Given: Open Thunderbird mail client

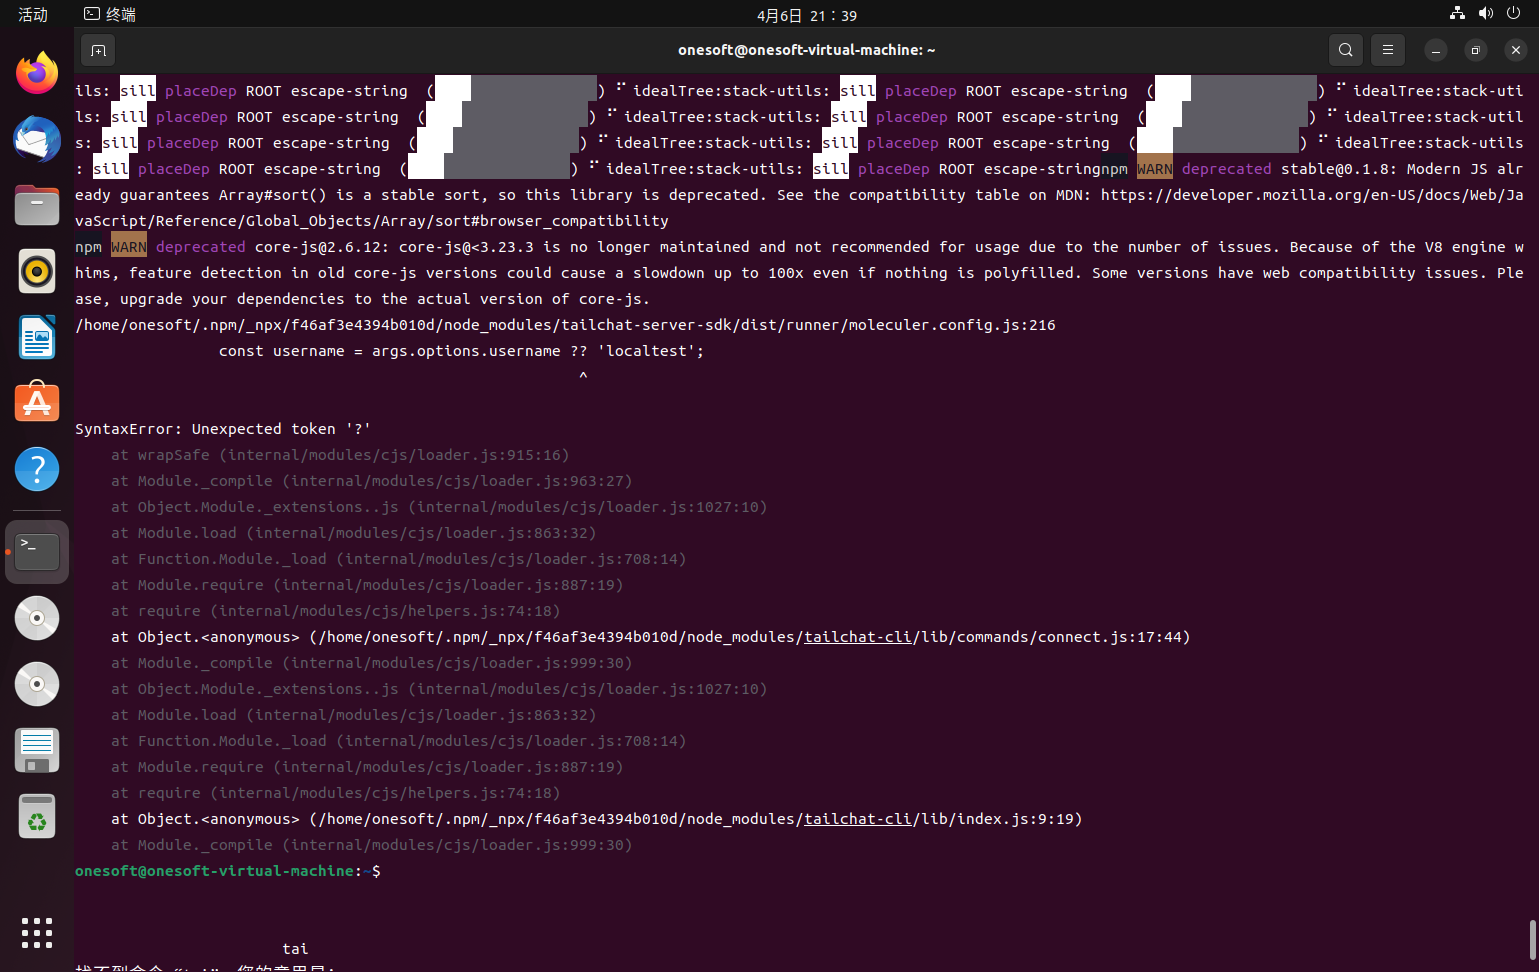Looking at the screenshot, I should [x=36, y=140].
